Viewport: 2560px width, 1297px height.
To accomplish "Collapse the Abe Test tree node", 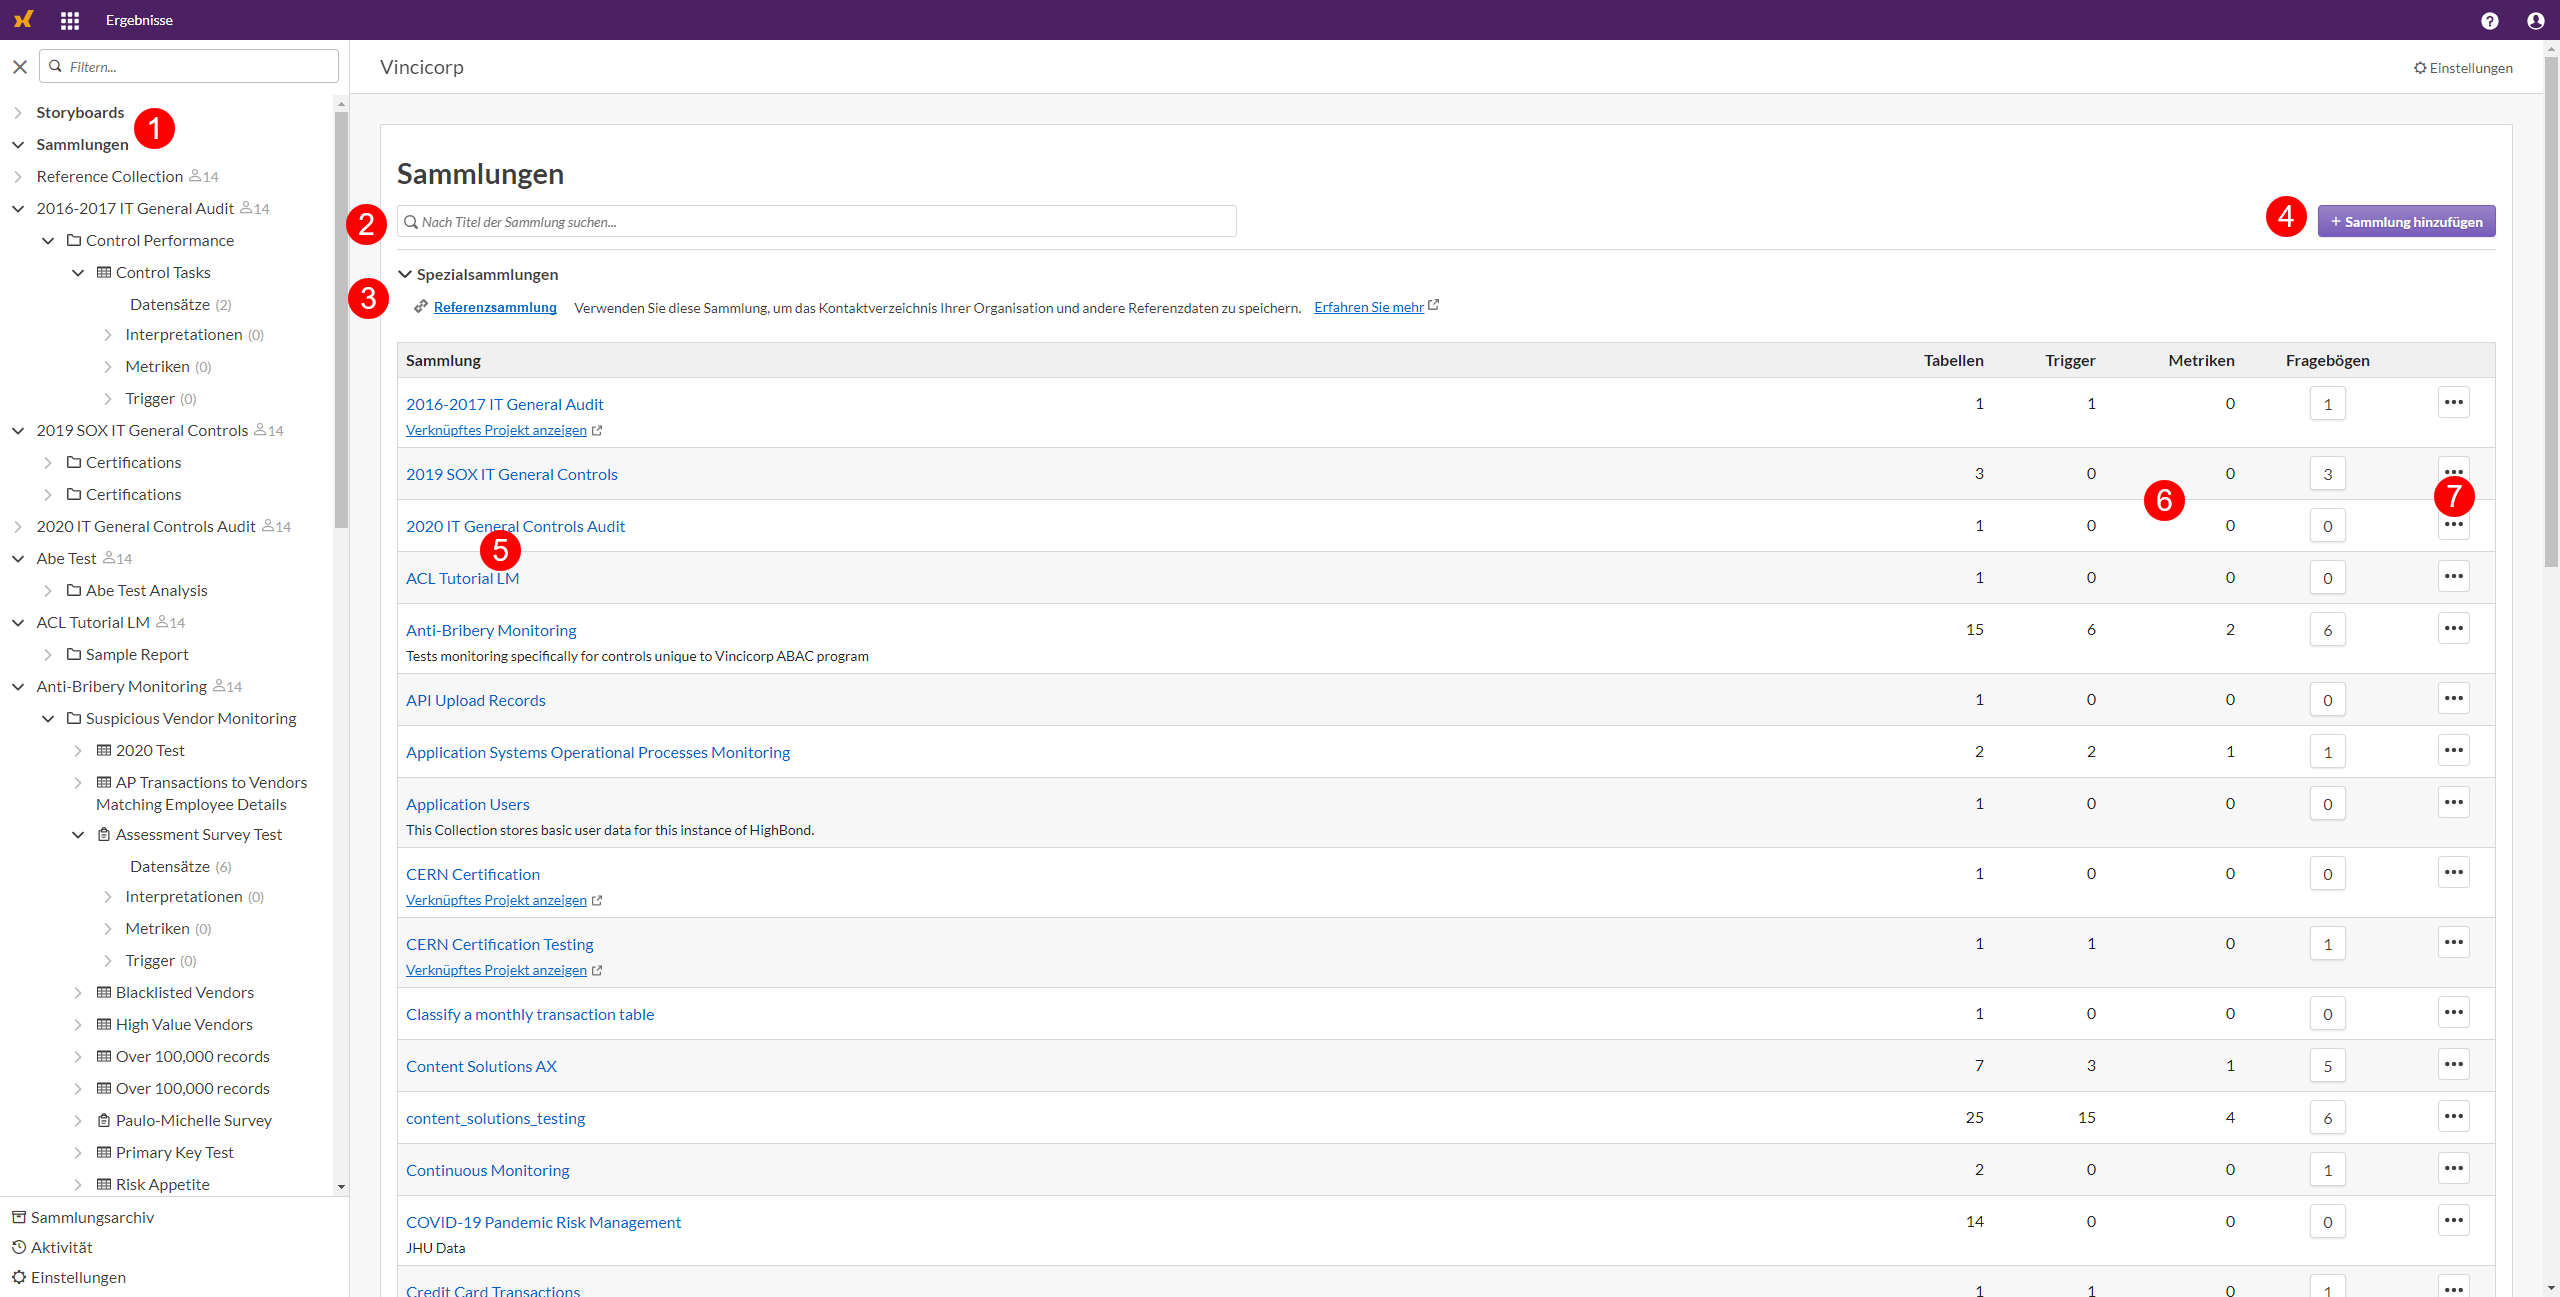I will pos(18,558).
